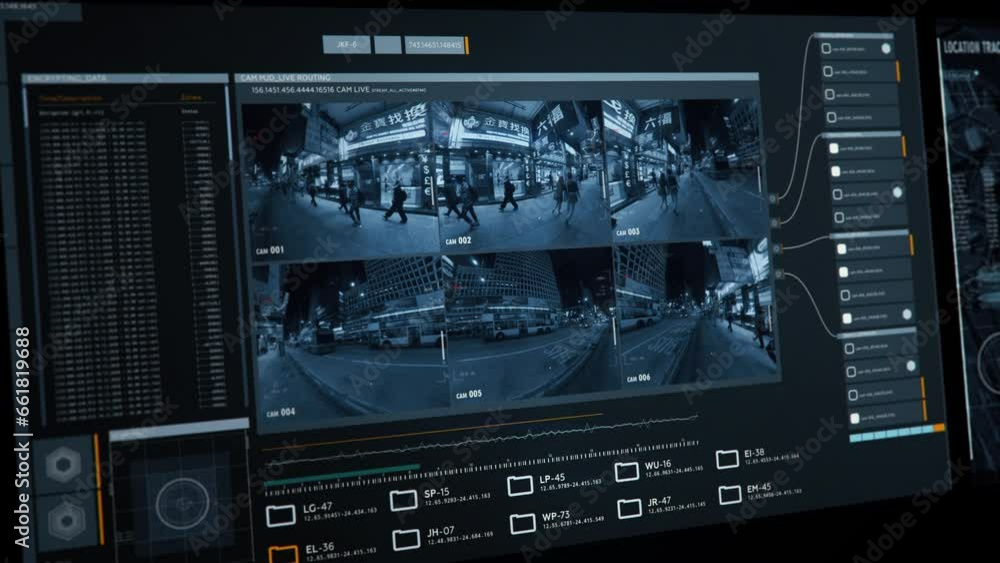Click hexagon indicator in the third routing group
1000x563 pixels.
pos(907,314)
